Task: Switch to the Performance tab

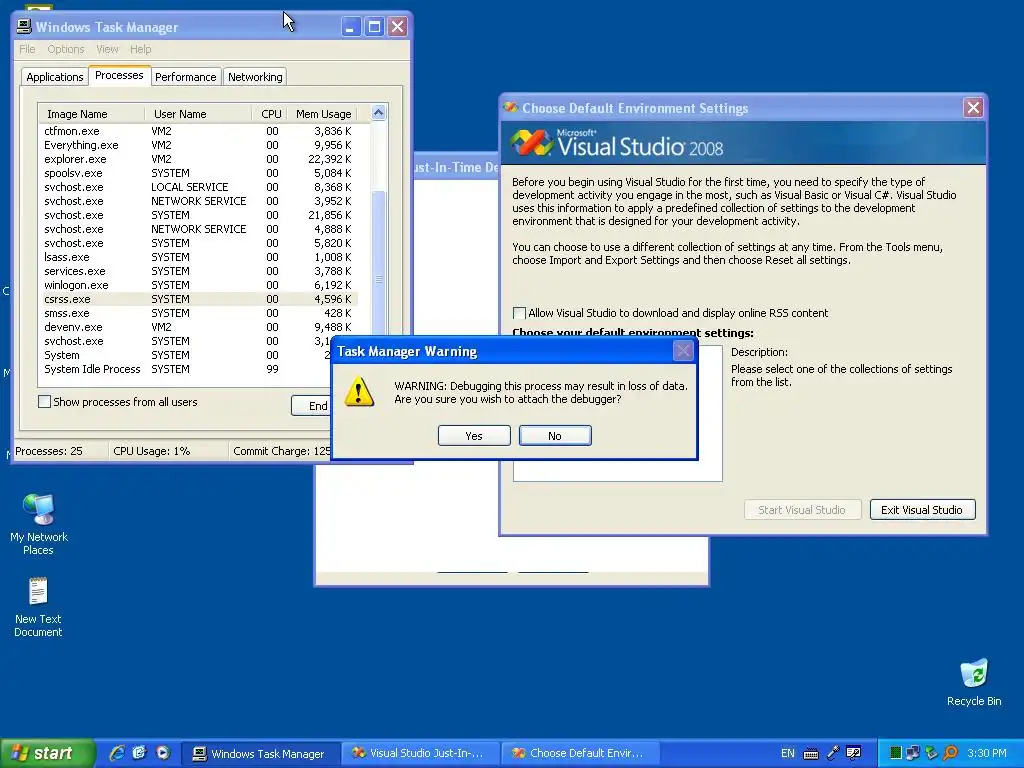Action: coord(185,77)
